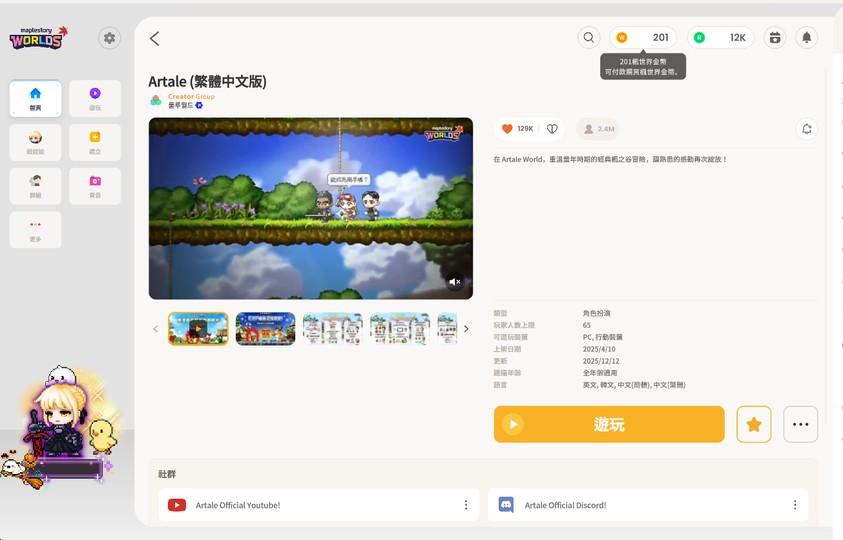Screen dimensions: 843x540
Task: Open Artale Official Youtube kebab menu
Action: click(x=466, y=505)
